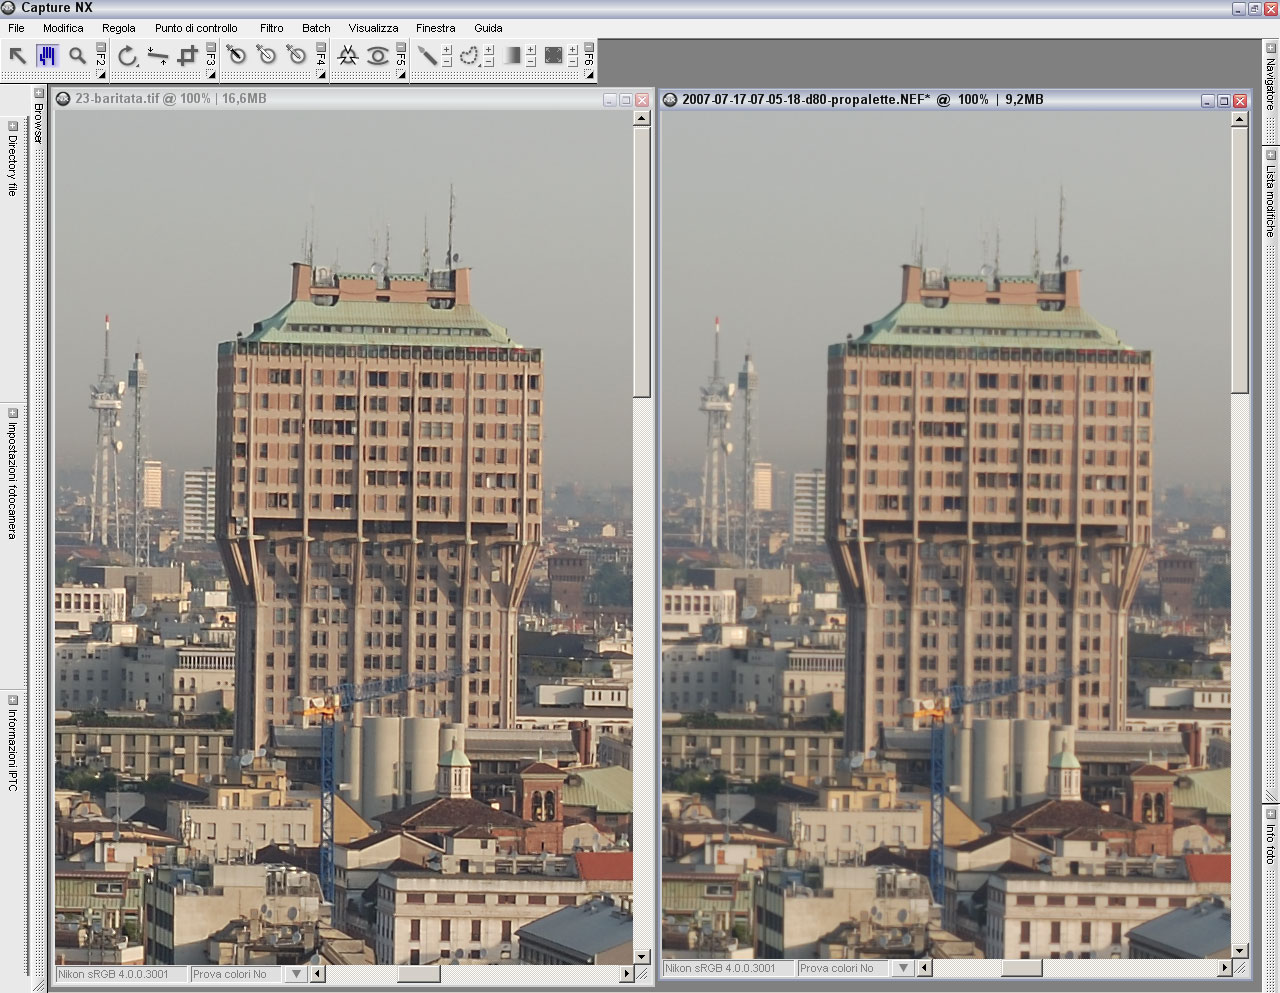Expand the Impostazioni fotocamera panel
1280x993 pixels.
pyautogui.click(x=12, y=413)
